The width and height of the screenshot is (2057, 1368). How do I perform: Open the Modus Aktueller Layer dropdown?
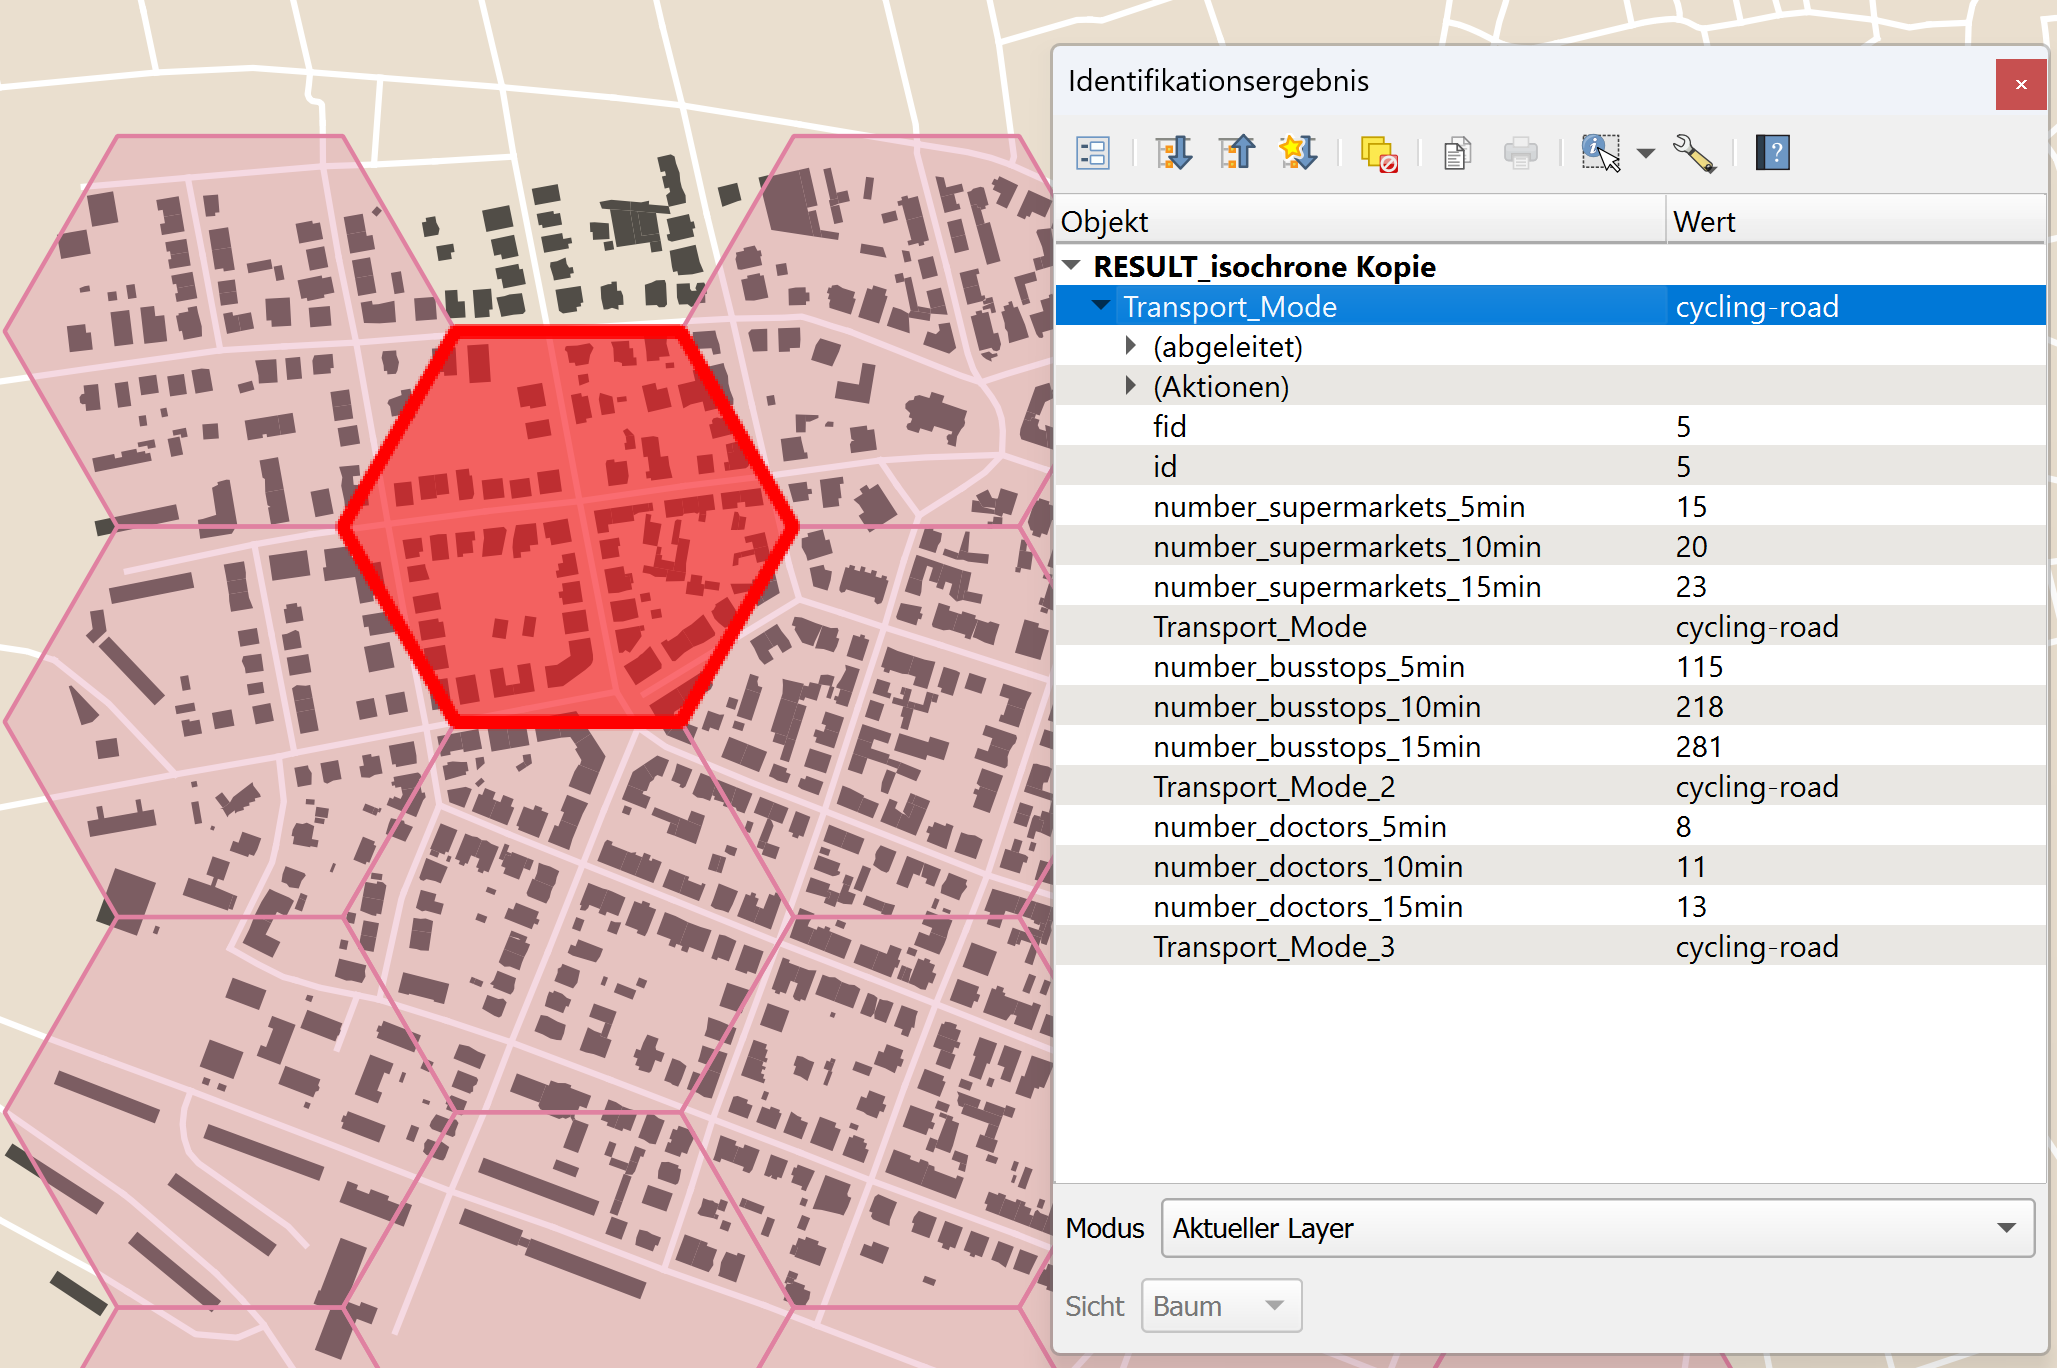coord(1597,1228)
